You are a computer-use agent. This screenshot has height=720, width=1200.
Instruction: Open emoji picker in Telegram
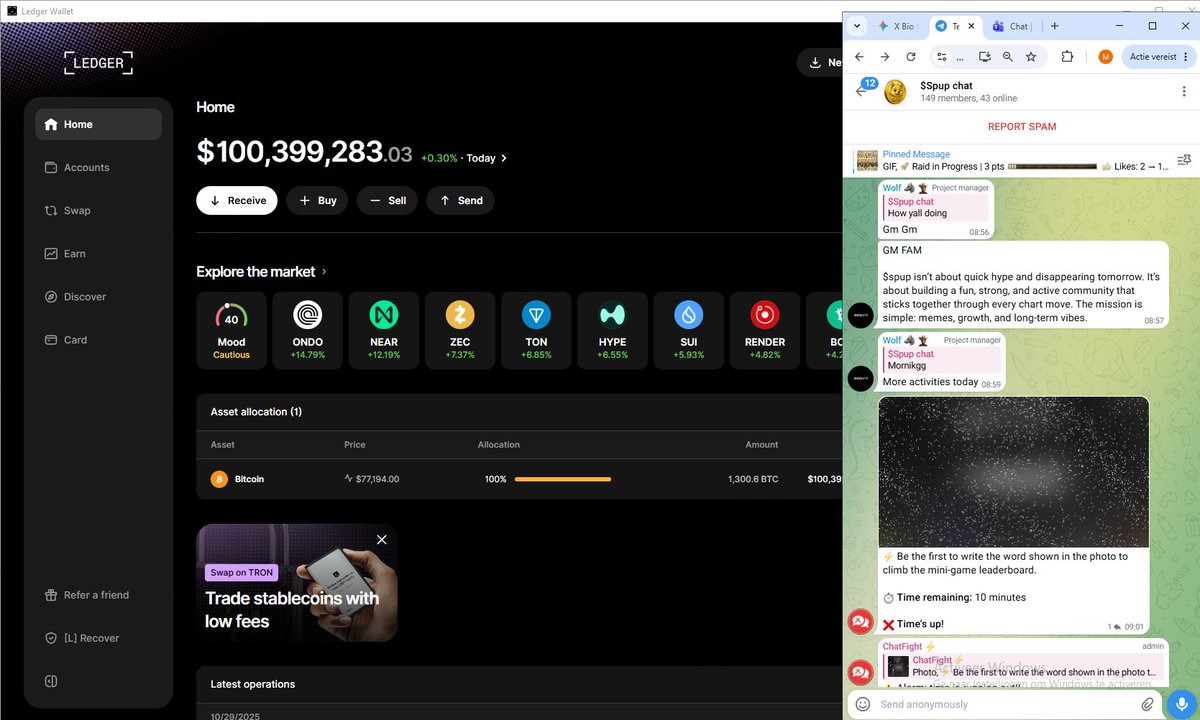[863, 704]
